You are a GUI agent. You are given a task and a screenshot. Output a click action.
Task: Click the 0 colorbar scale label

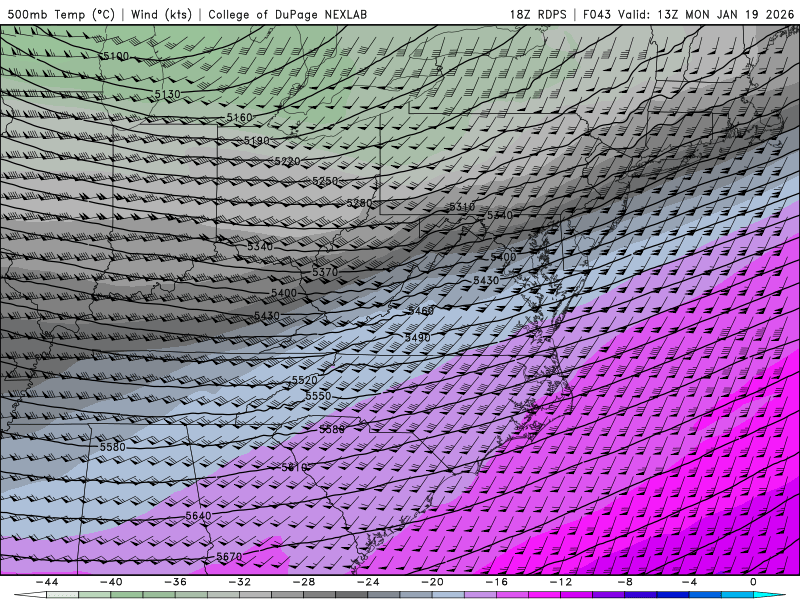(x=753, y=582)
